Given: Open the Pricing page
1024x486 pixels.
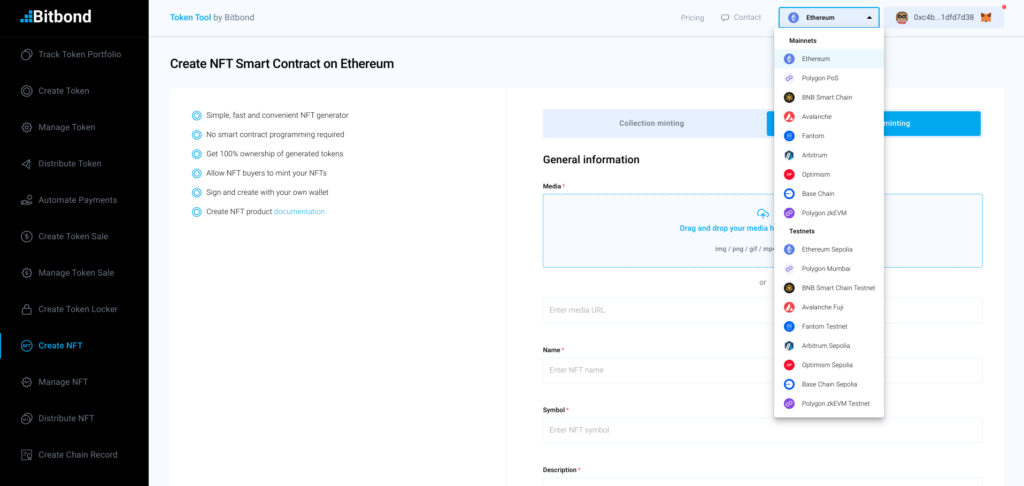Looking at the screenshot, I should (692, 18).
